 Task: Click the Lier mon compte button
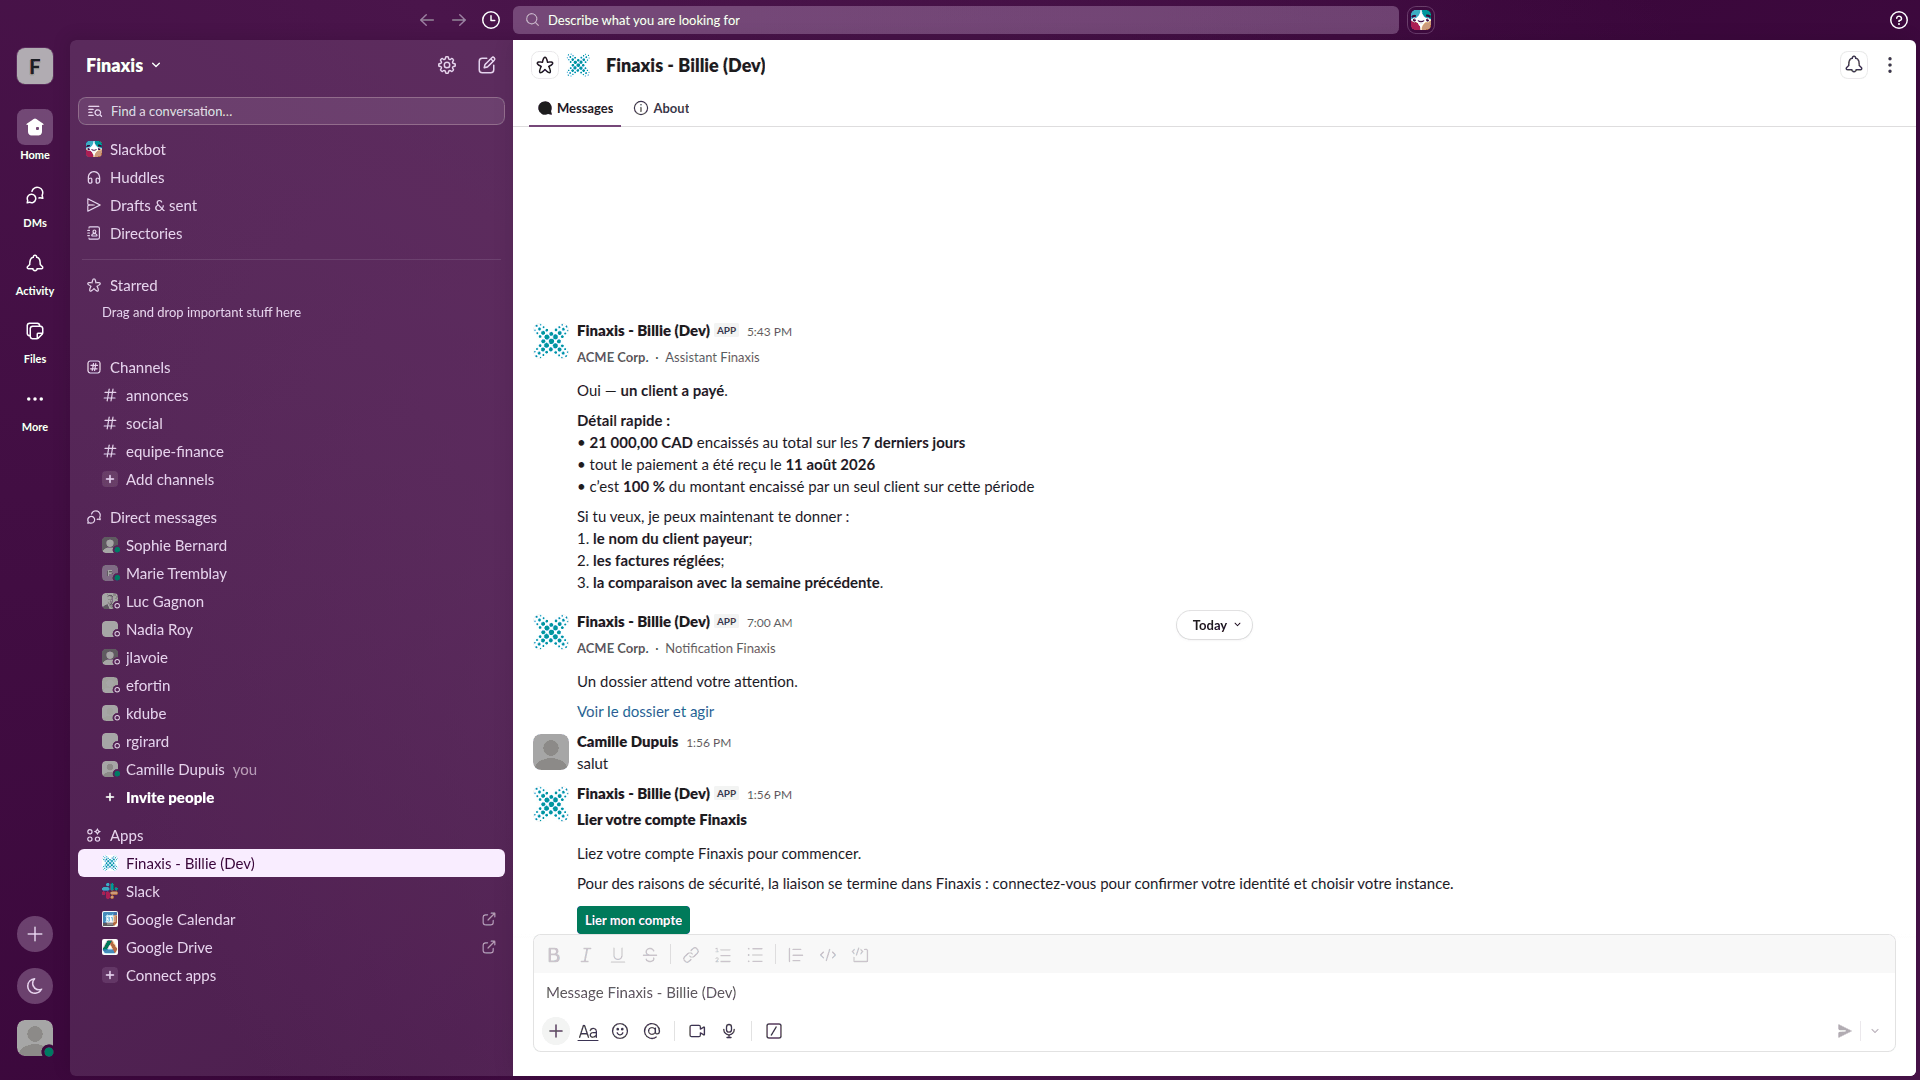point(633,920)
